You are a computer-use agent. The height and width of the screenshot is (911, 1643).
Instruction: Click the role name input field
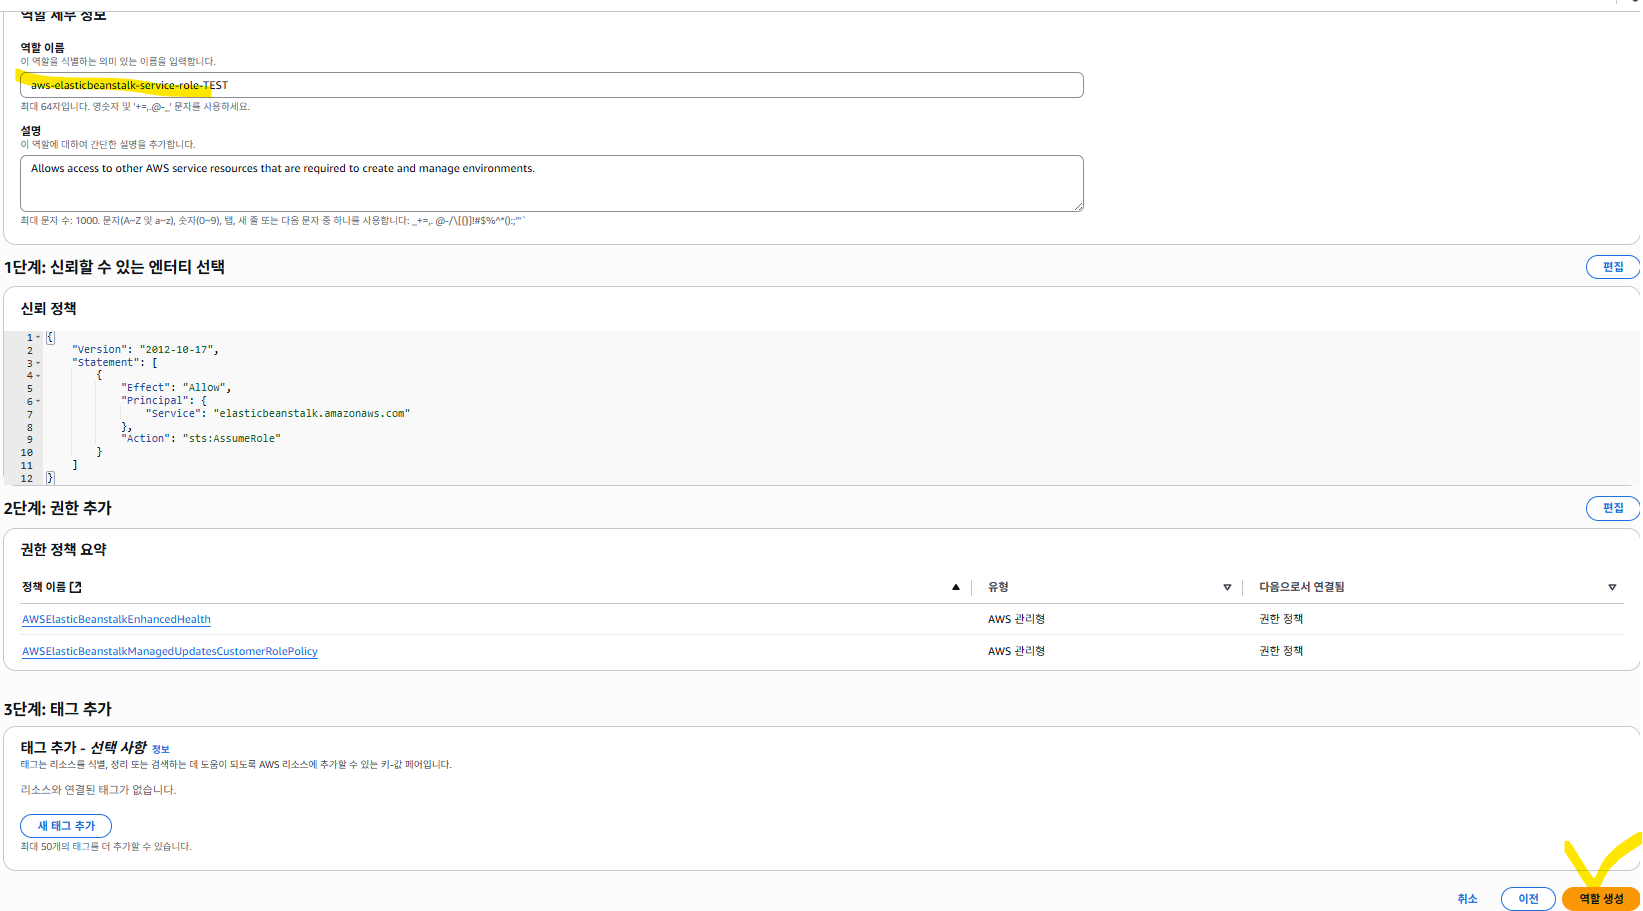[551, 85]
